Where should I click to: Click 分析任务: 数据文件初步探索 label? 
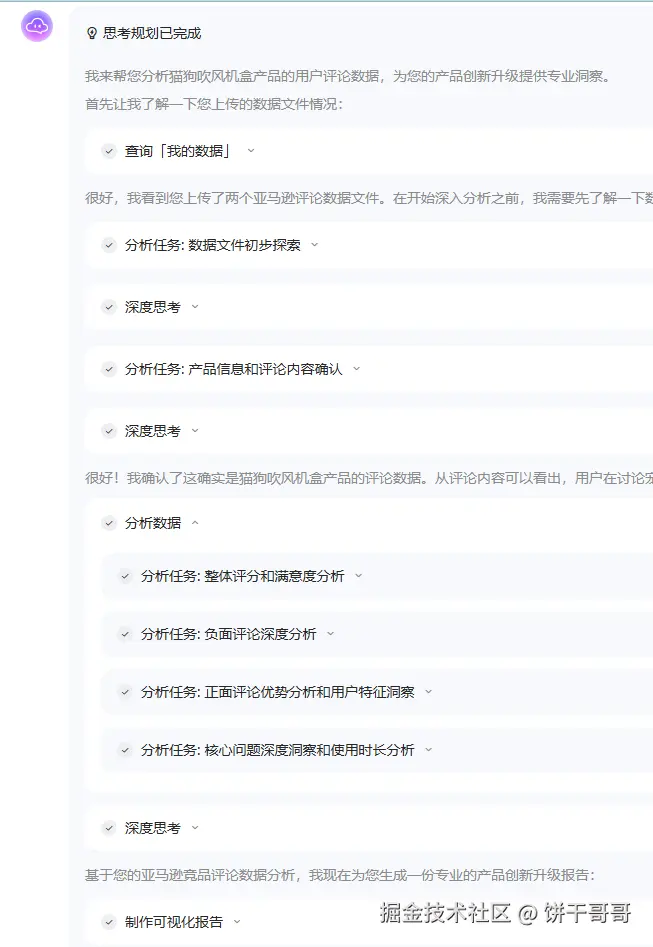pyautogui.click(x=213, y=245)
